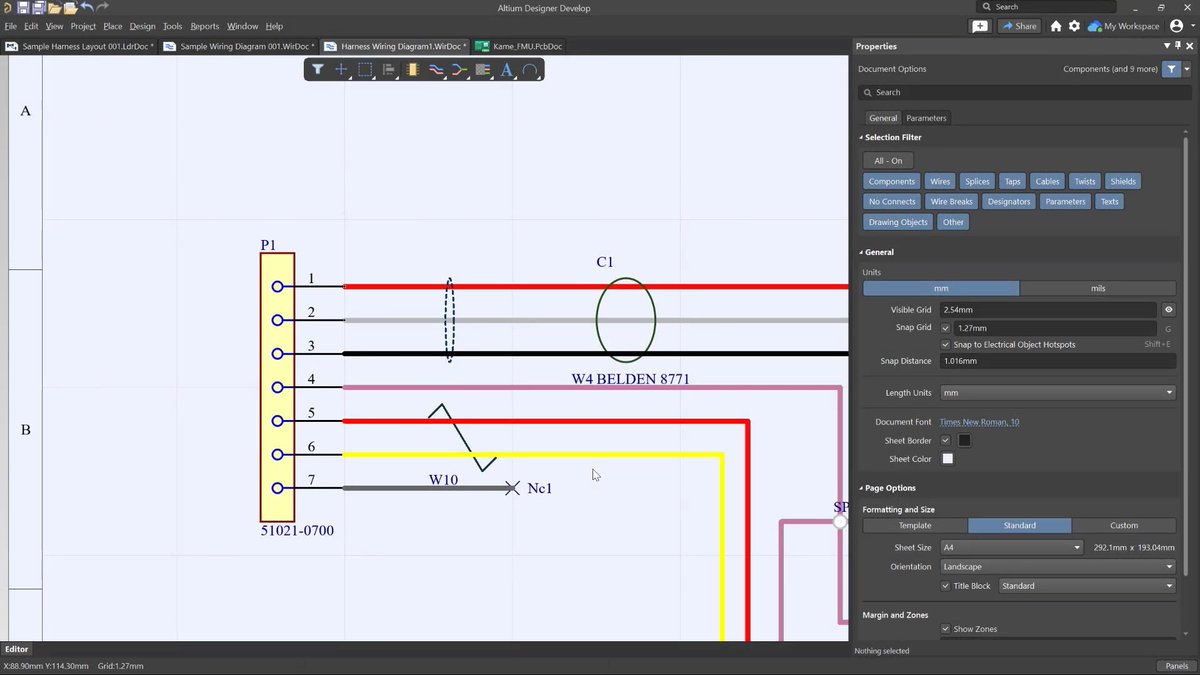Expand the Orientation dropdown
Viewport: 1200px width, 675px height.
click(x=1058, y=567)
